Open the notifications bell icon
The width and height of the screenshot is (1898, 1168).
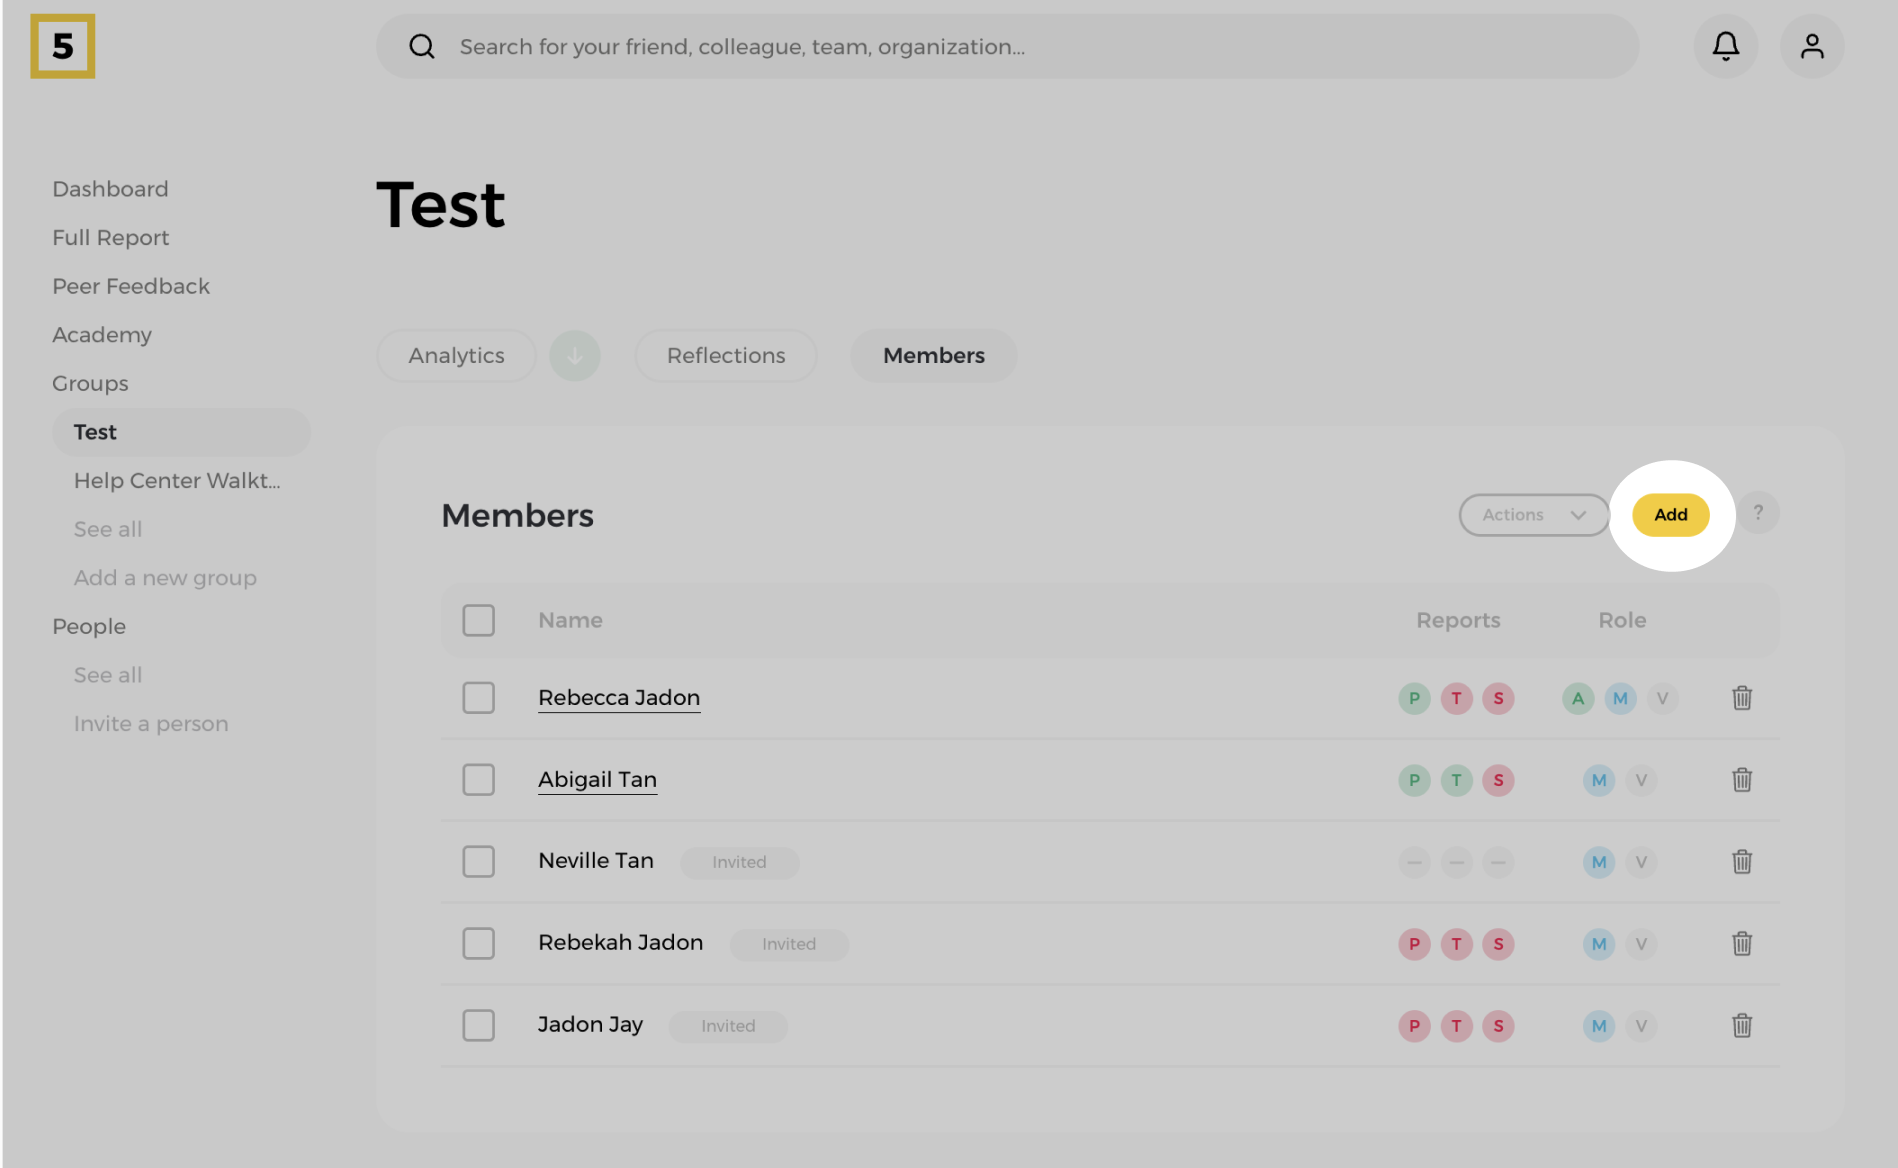(x=1725, y=47)
